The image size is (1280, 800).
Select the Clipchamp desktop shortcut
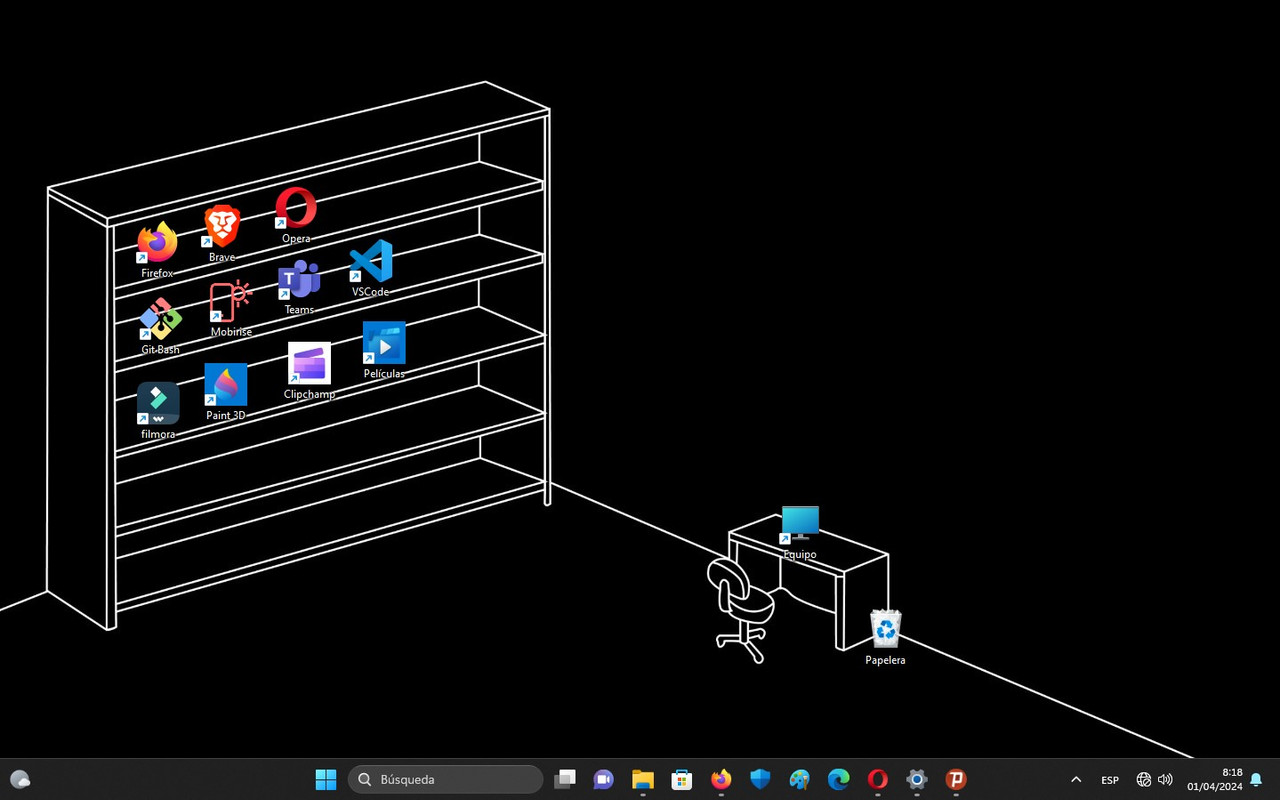tap(309, 371)
